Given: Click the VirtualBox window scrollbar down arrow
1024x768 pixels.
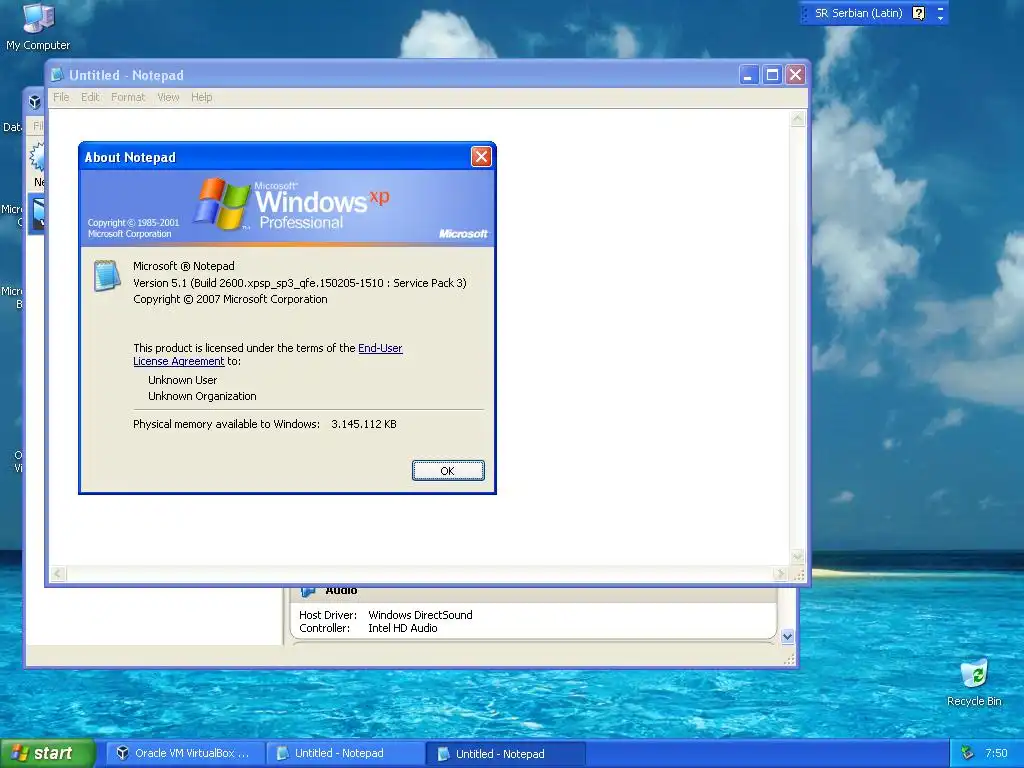Looking at the screenshot, I should click(x=787, y=636).
